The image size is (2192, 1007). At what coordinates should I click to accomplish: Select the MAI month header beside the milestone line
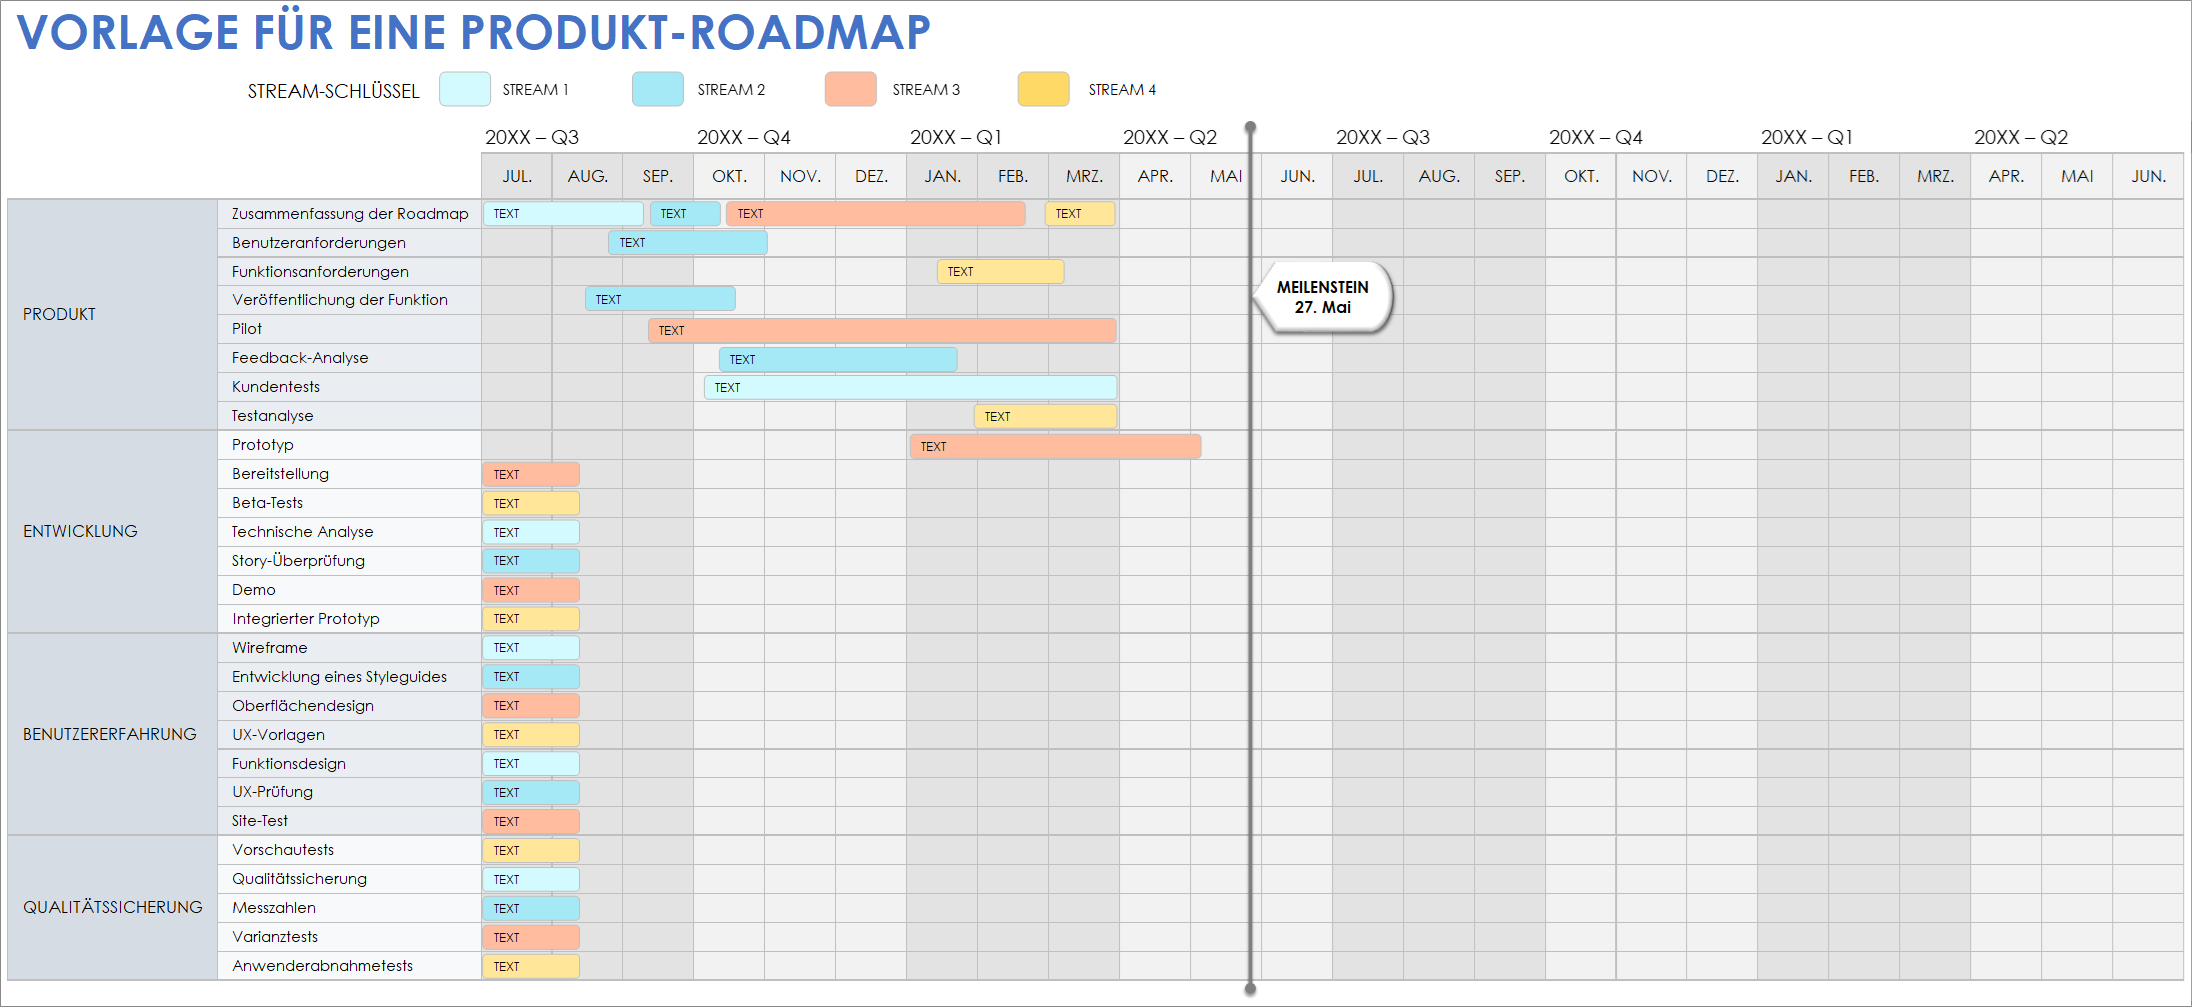(x=1226, y=176)
